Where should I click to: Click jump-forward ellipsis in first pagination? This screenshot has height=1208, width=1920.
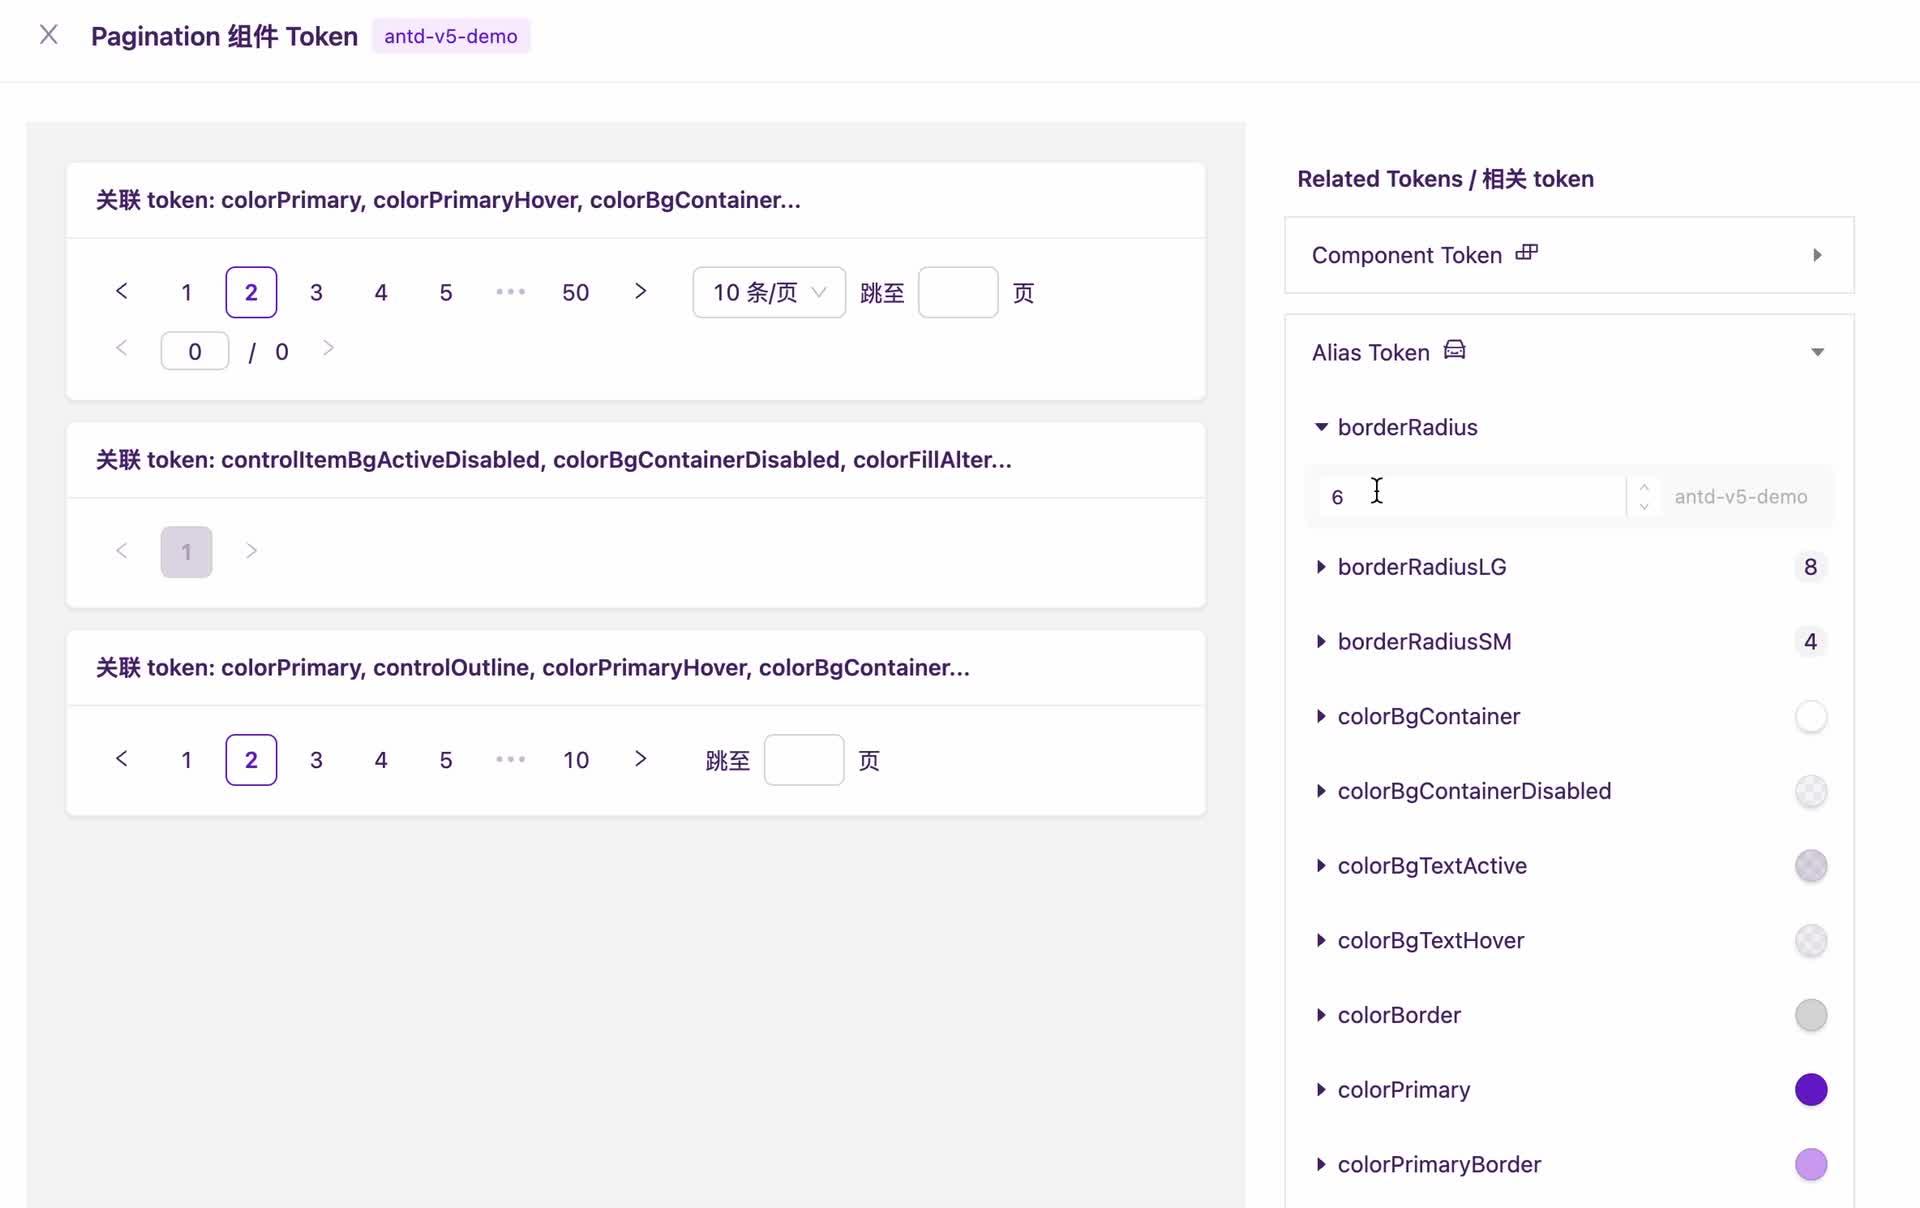(x=510, y=292)
